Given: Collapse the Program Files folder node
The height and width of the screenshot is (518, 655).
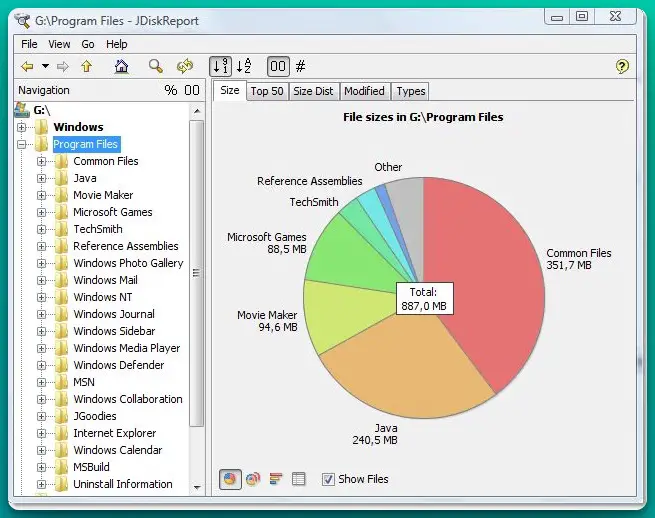Looking at the screenshot, I should [22, 144].
